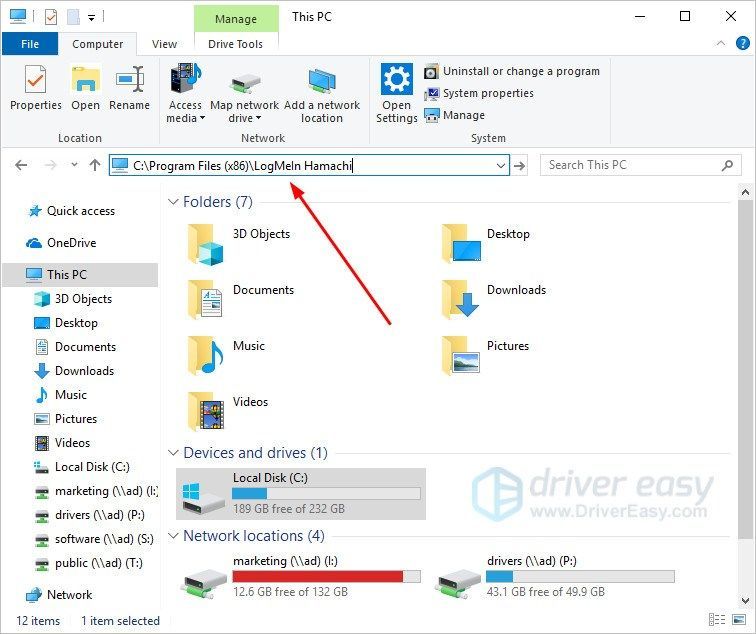This screenshot has width=756, height=634.
Task: Select the Drive Tools tab
Action: point(235,44)
